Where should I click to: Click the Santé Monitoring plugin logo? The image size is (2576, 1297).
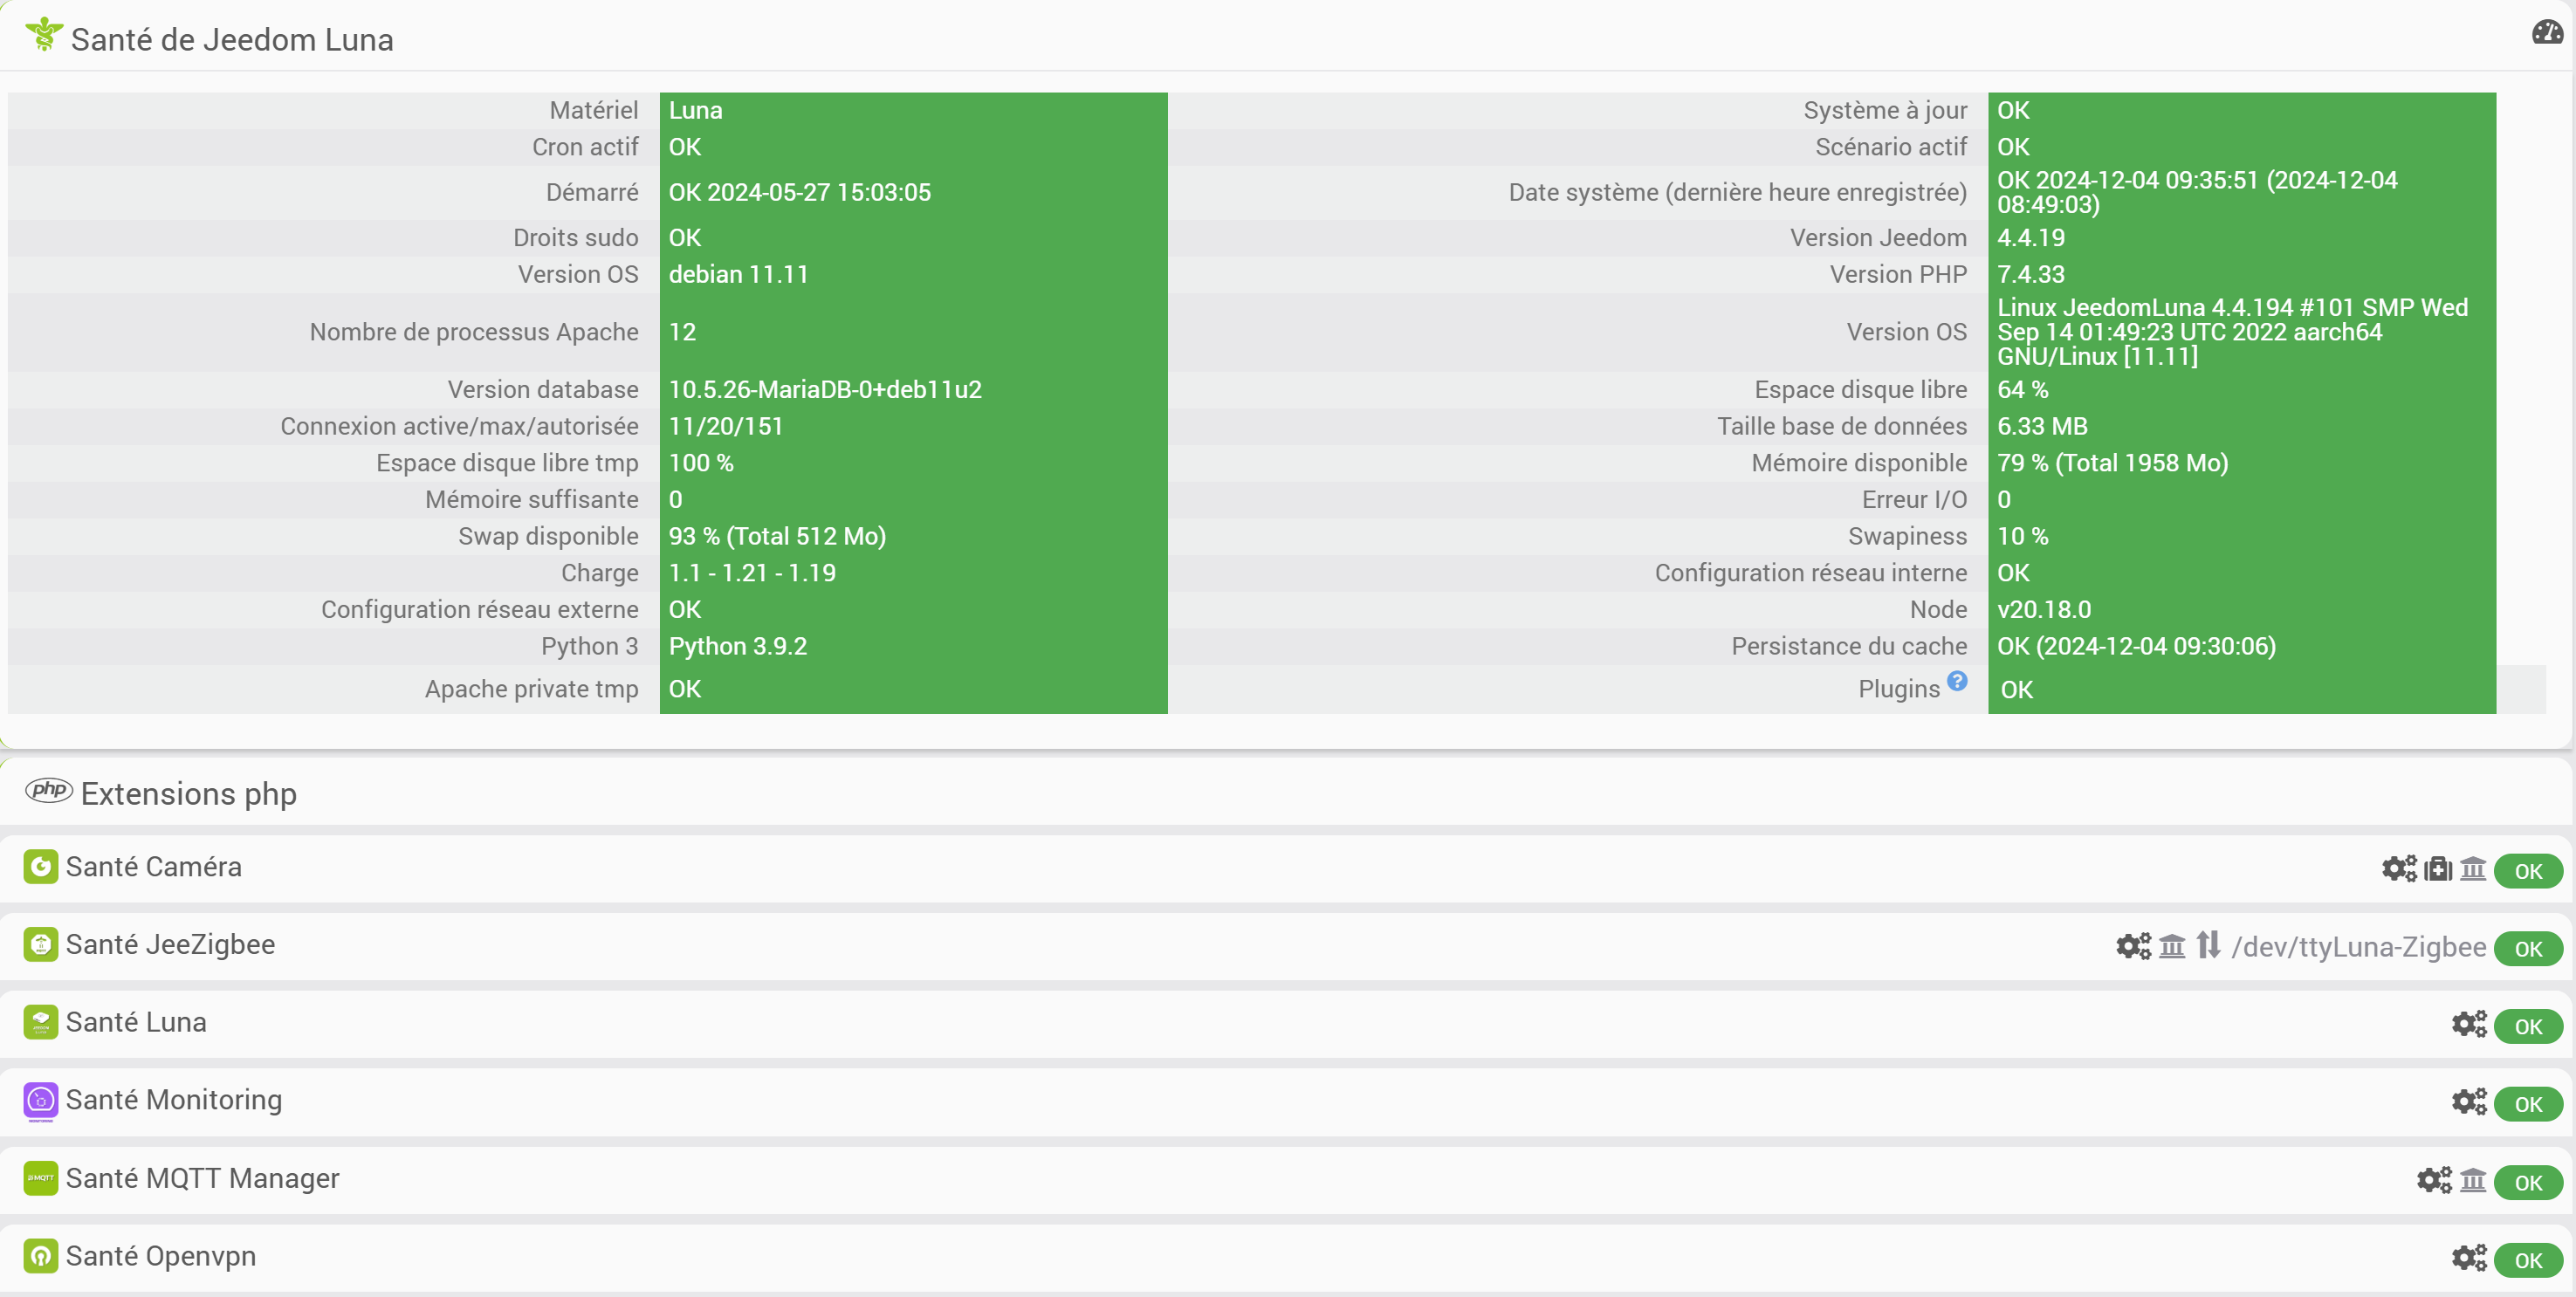pos(41,1101)
